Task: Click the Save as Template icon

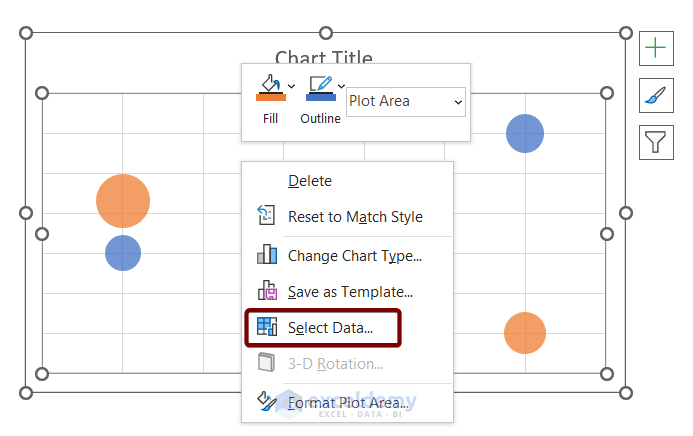Action: click(x=266, y=291)
